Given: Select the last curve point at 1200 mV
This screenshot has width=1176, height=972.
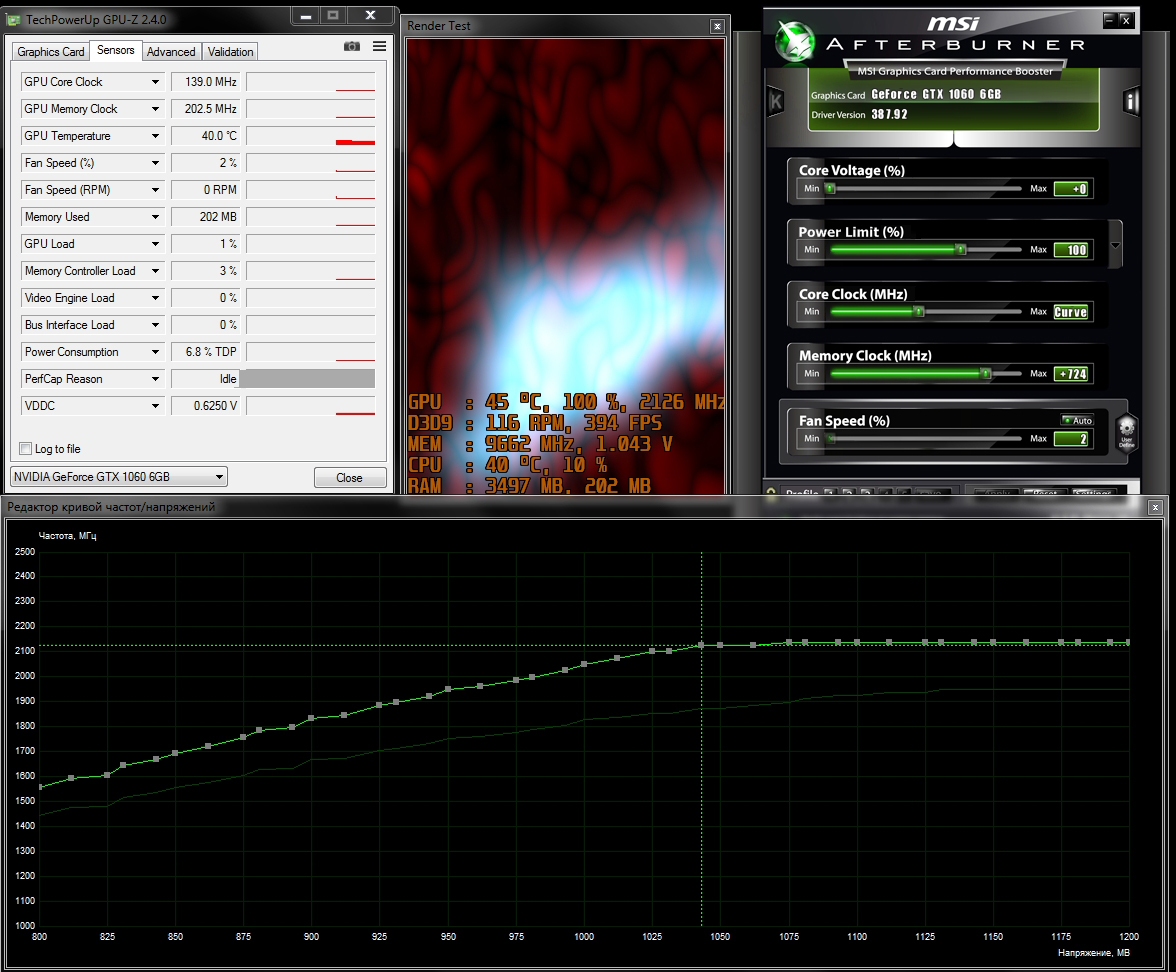Looking at the screenshot, I should click(x=1128, y=642).
